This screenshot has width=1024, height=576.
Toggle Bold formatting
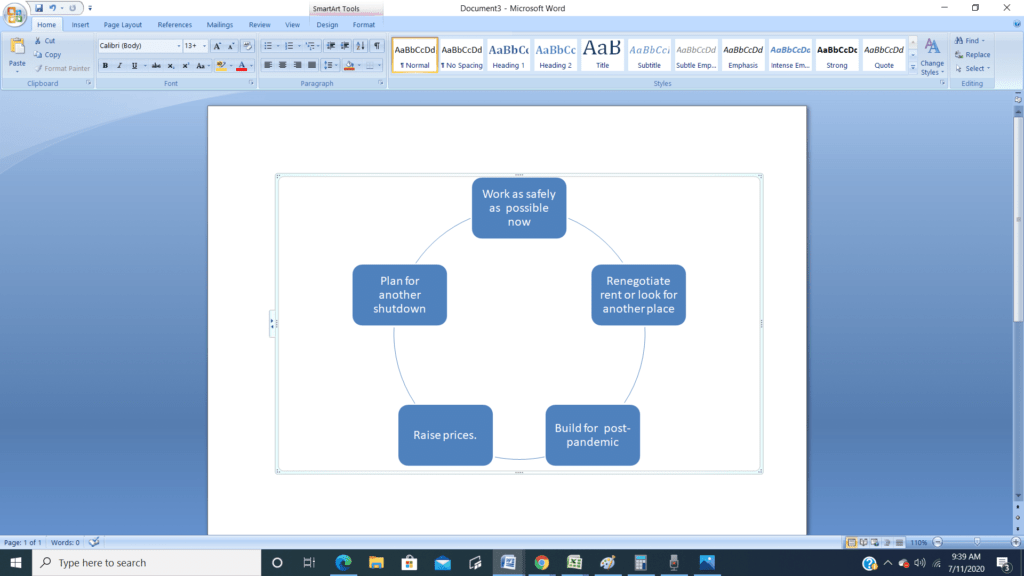click(x=105, y=66)
